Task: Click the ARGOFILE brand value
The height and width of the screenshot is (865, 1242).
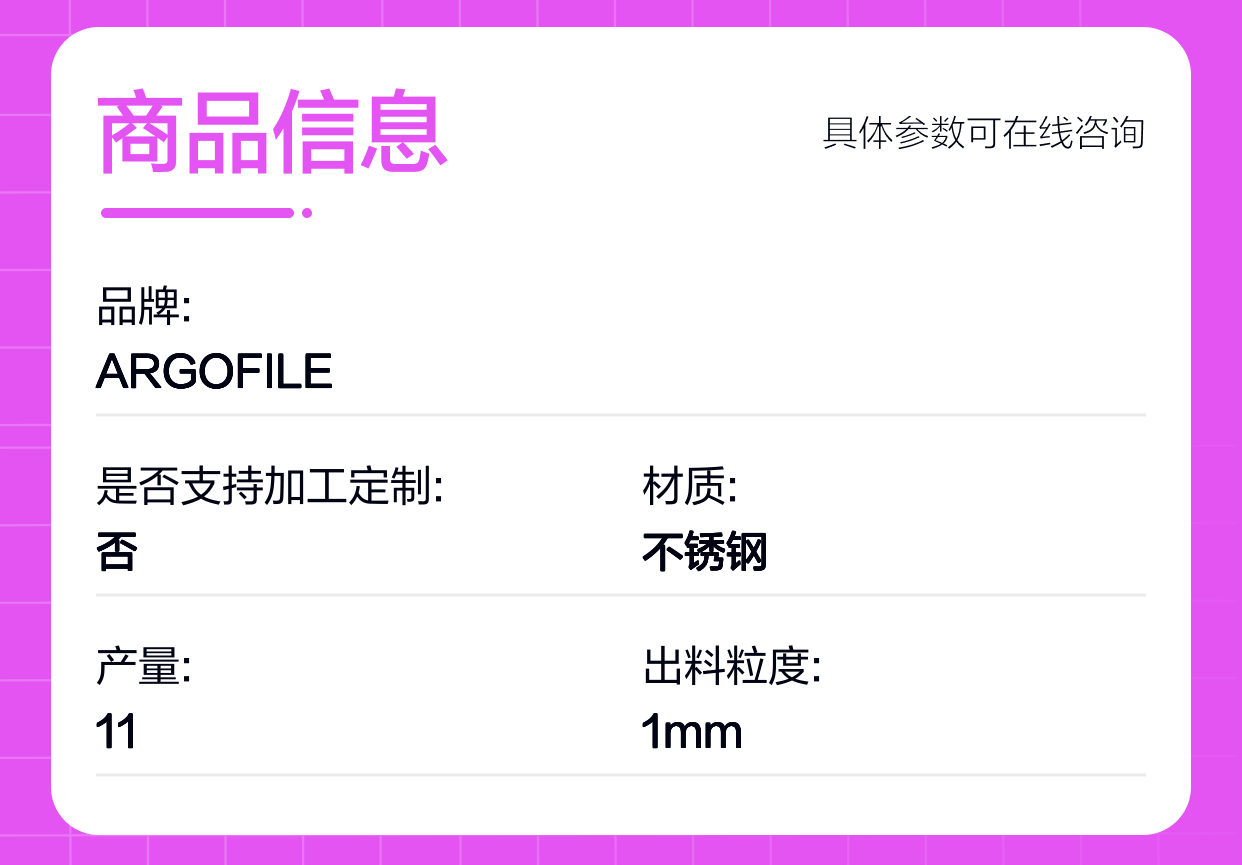Action: click(214, 372)
